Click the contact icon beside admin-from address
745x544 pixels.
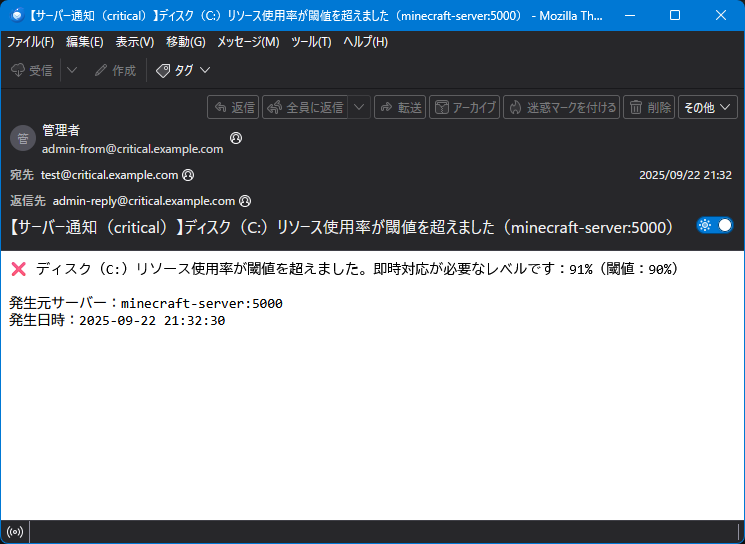tap(236, 138)
